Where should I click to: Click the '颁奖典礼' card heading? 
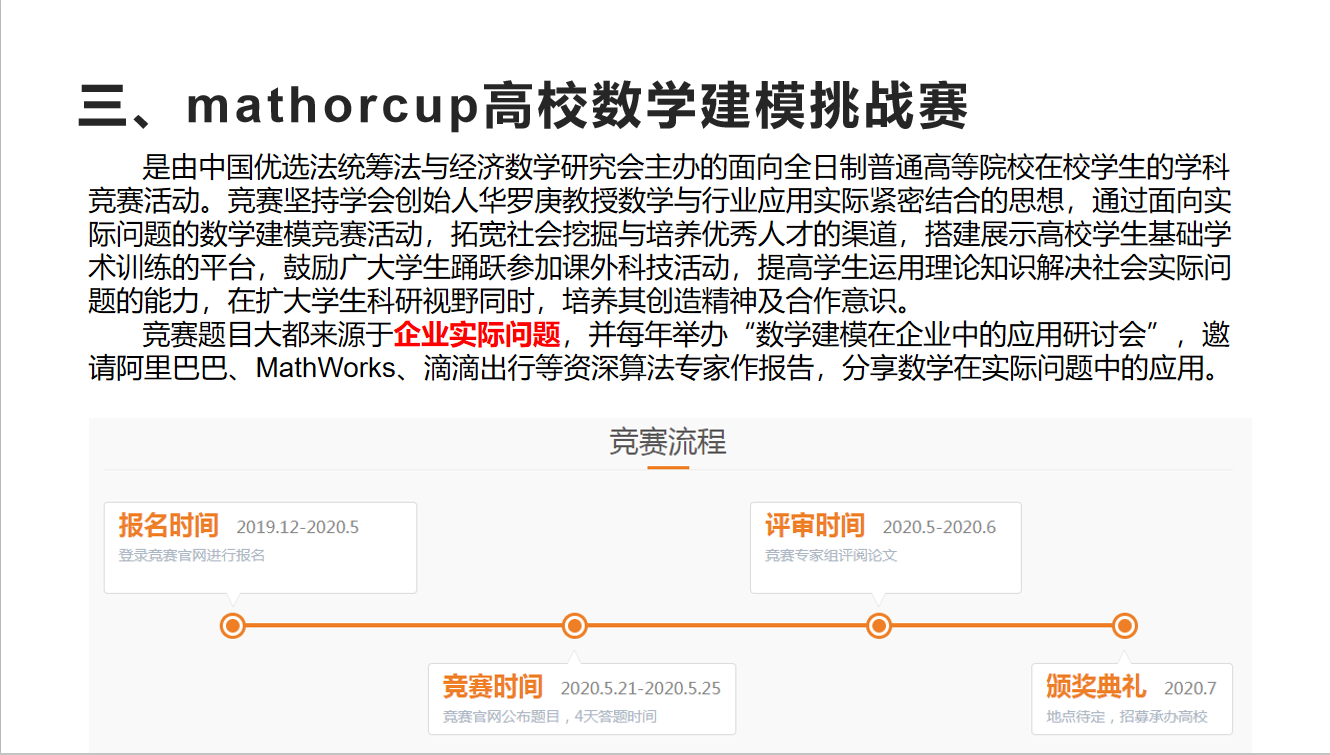click(1096, 687)
